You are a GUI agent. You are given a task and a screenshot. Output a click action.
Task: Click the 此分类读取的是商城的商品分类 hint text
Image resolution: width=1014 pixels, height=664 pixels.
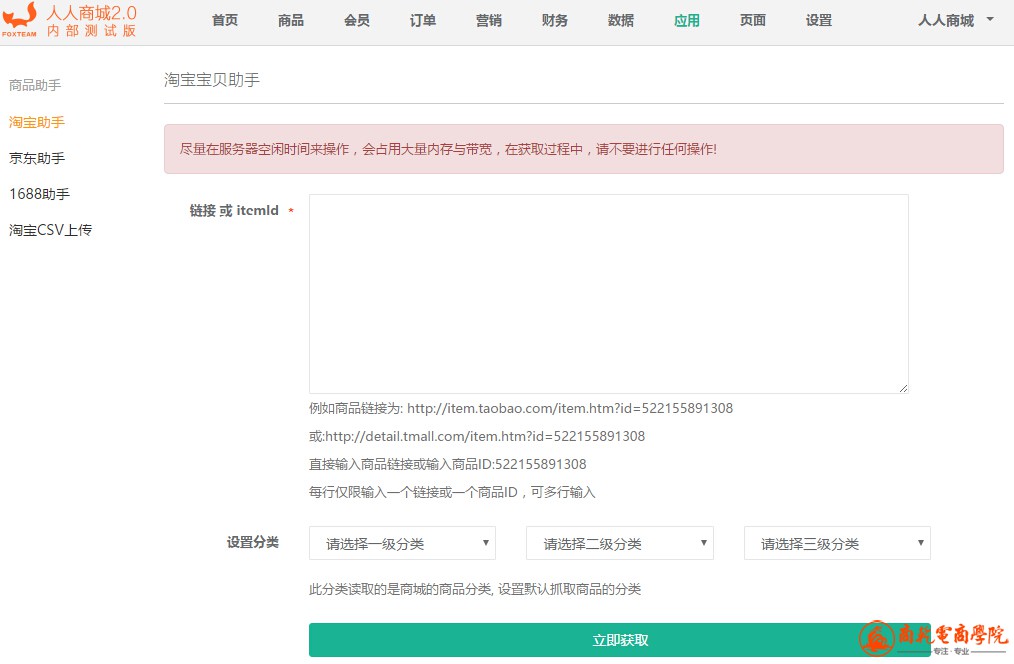coord(475,589)
